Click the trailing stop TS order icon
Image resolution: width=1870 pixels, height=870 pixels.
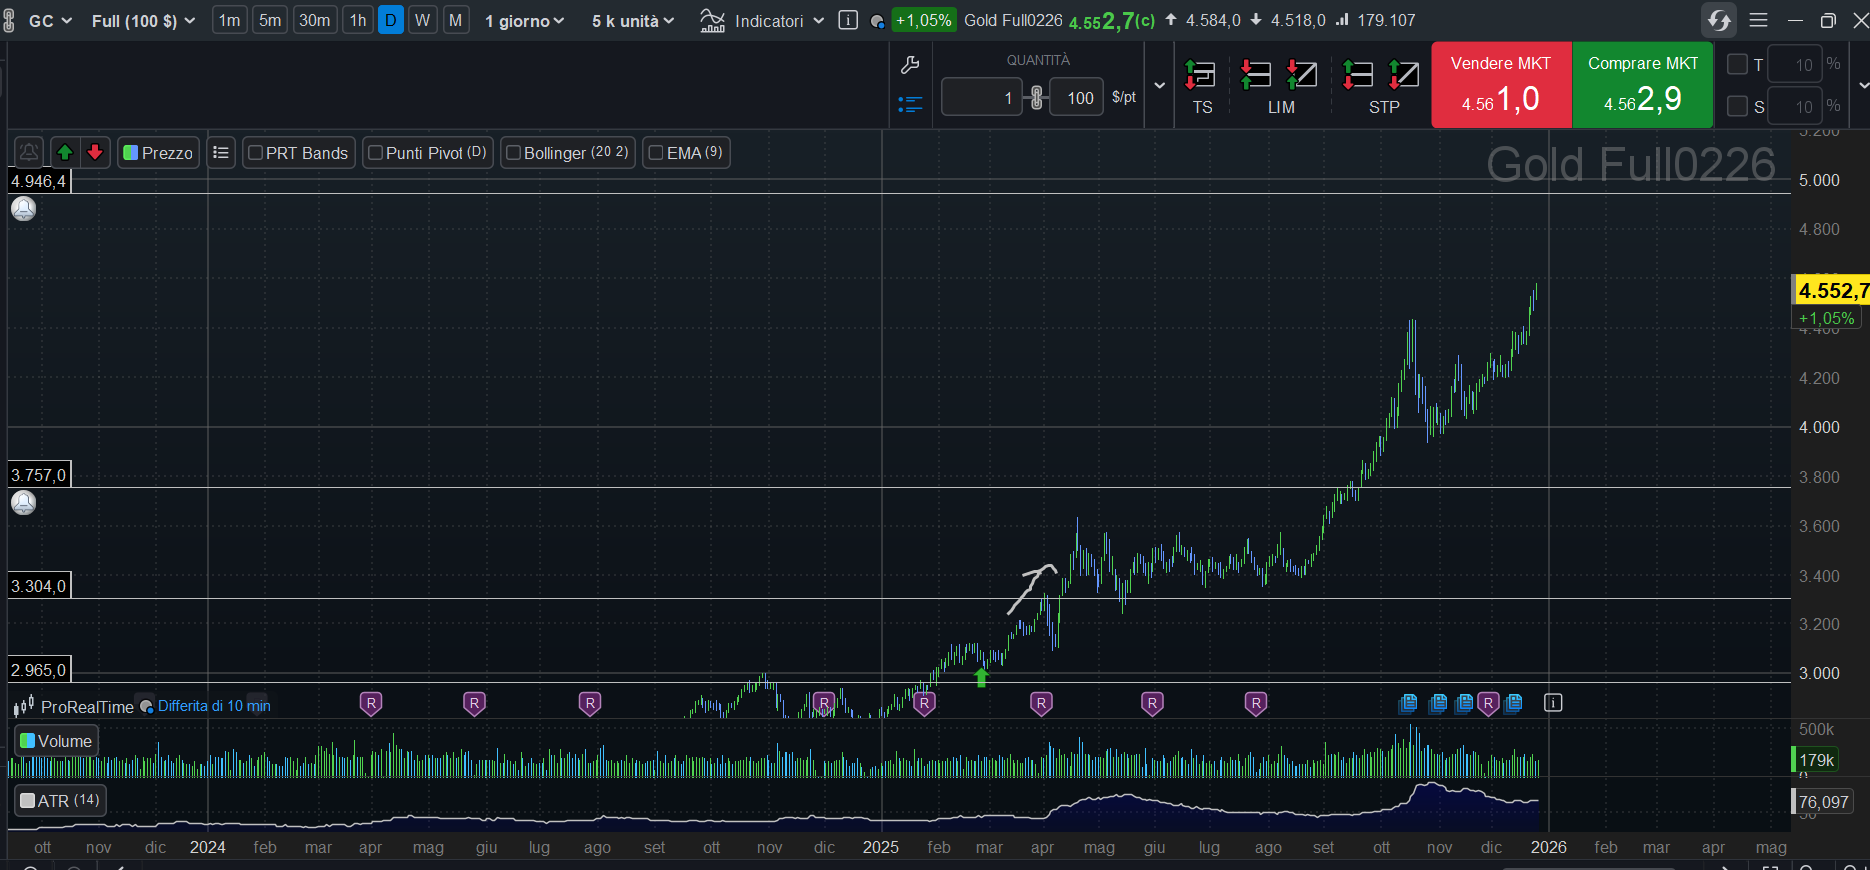click(x=1201, y=75)
